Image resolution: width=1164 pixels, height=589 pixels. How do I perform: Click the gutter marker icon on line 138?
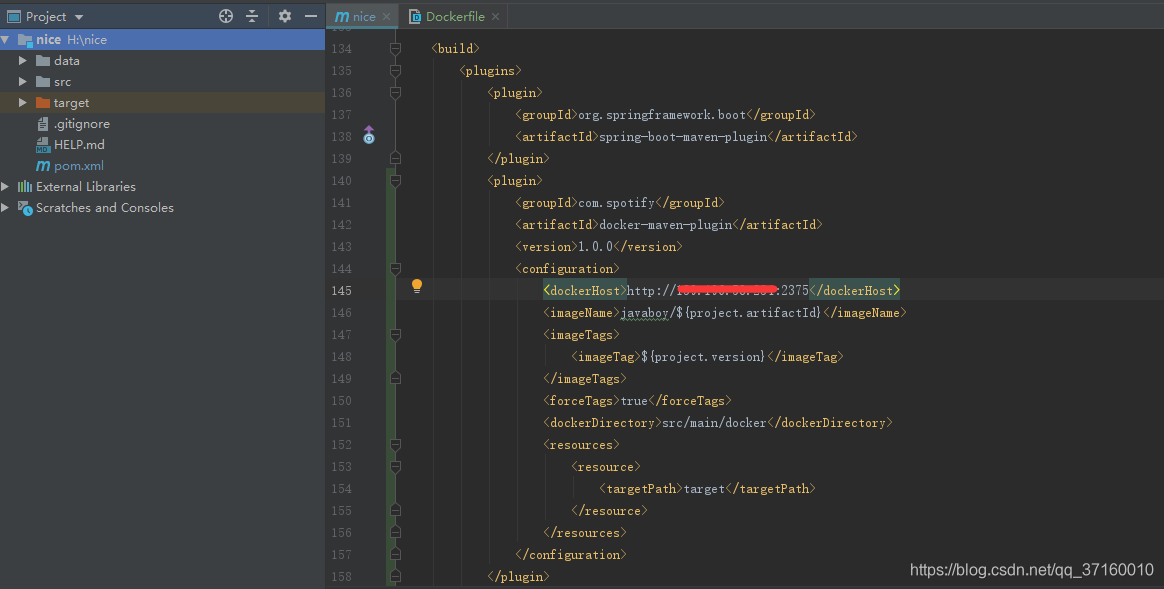point(369,135)
